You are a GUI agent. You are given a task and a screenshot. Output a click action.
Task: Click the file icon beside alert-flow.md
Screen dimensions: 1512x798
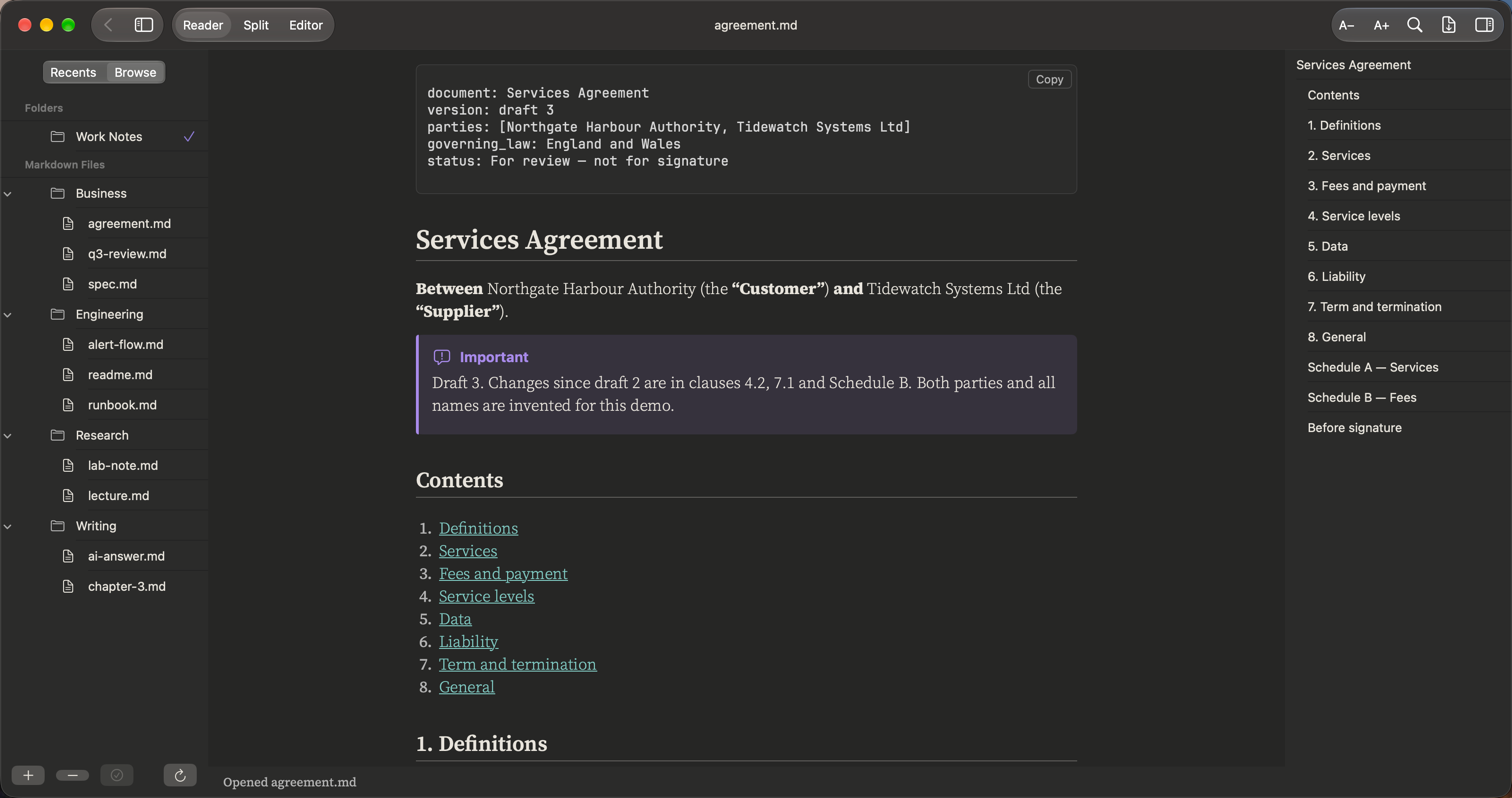68,345
